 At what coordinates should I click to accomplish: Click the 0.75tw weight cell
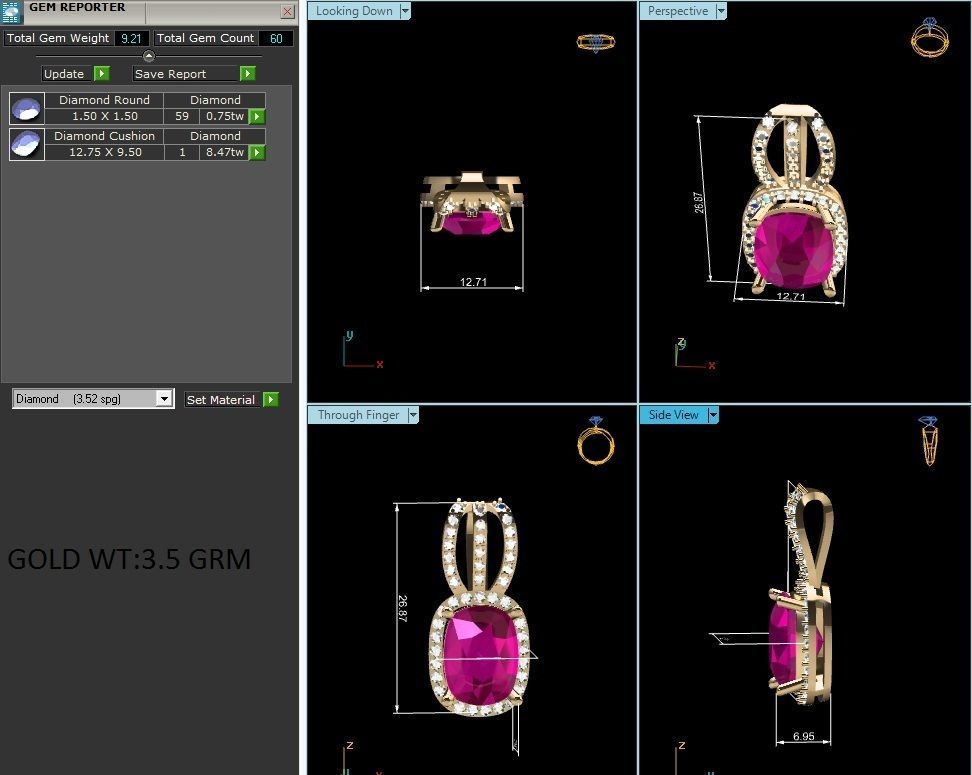(224, 117)
